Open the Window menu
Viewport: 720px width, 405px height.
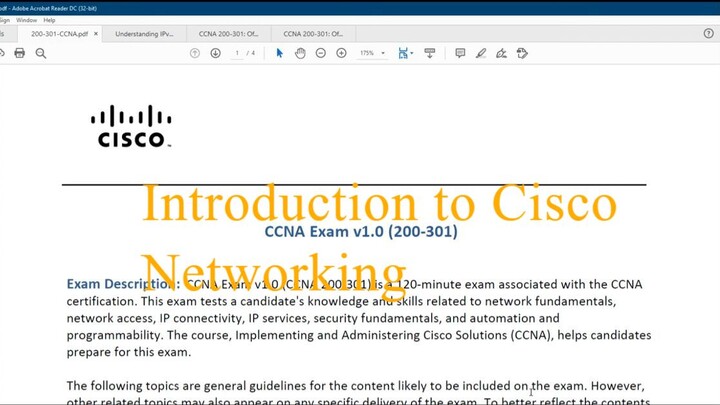26,20
